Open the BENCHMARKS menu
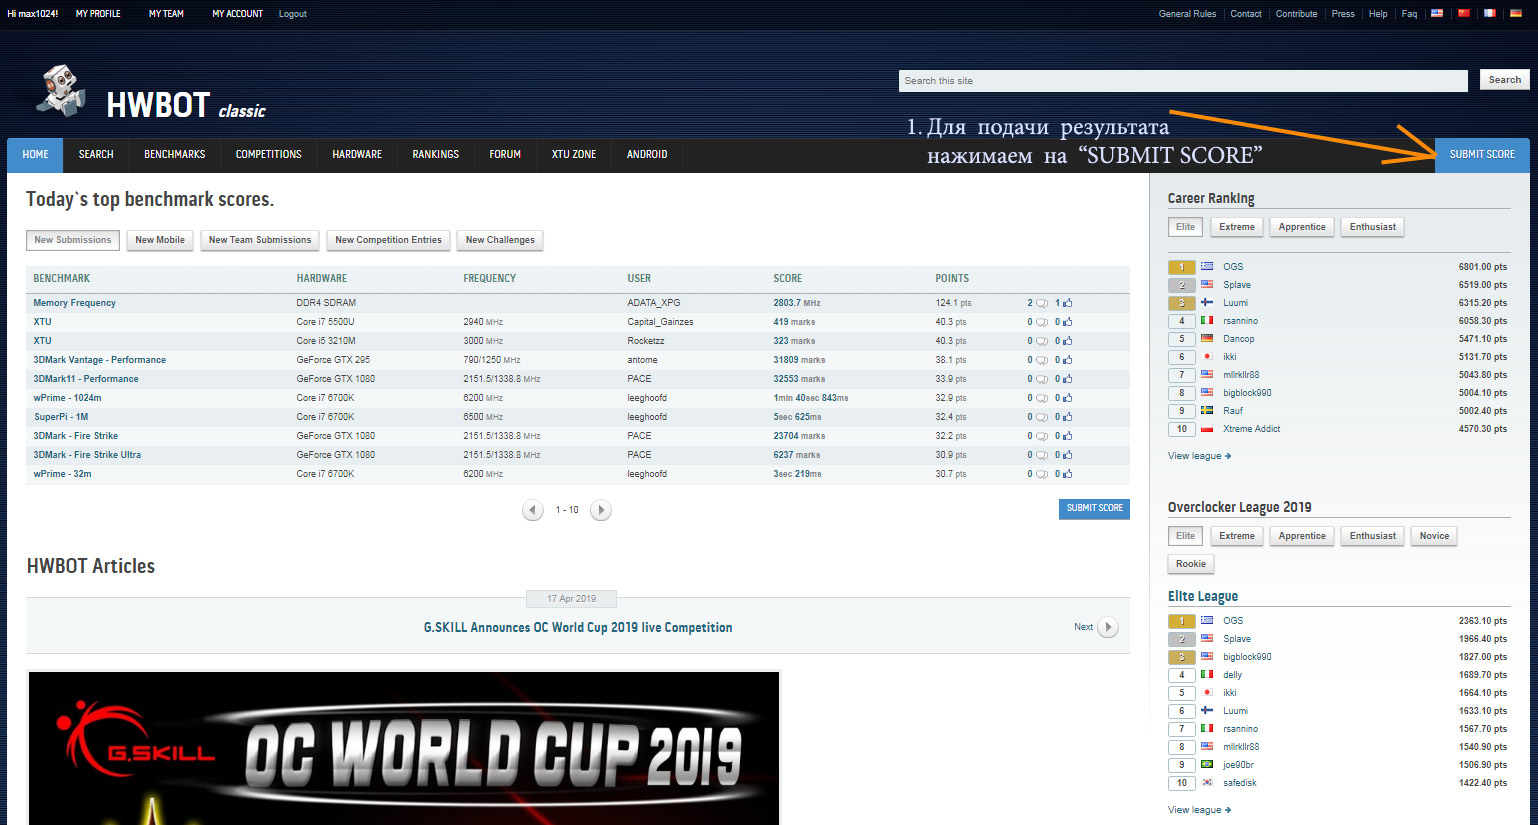1538x825 pixels. [175, 155]
